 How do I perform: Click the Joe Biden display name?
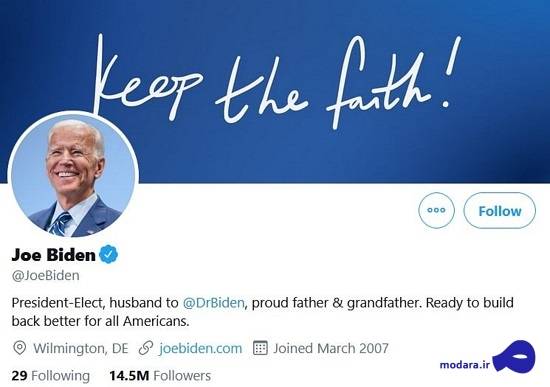tap(53, 255)
